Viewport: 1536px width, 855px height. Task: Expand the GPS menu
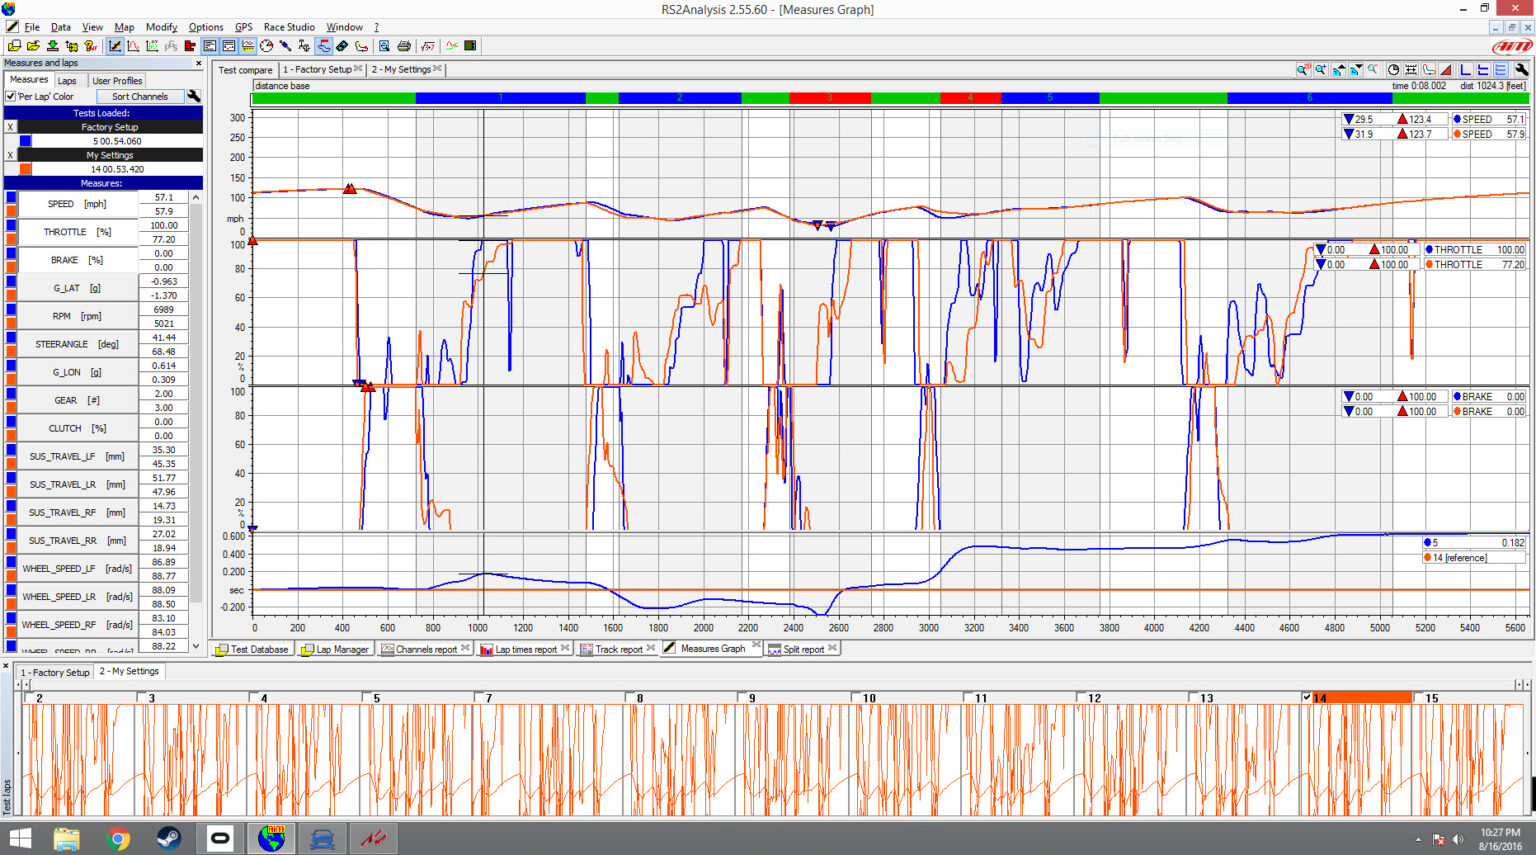tap(243, 27)
